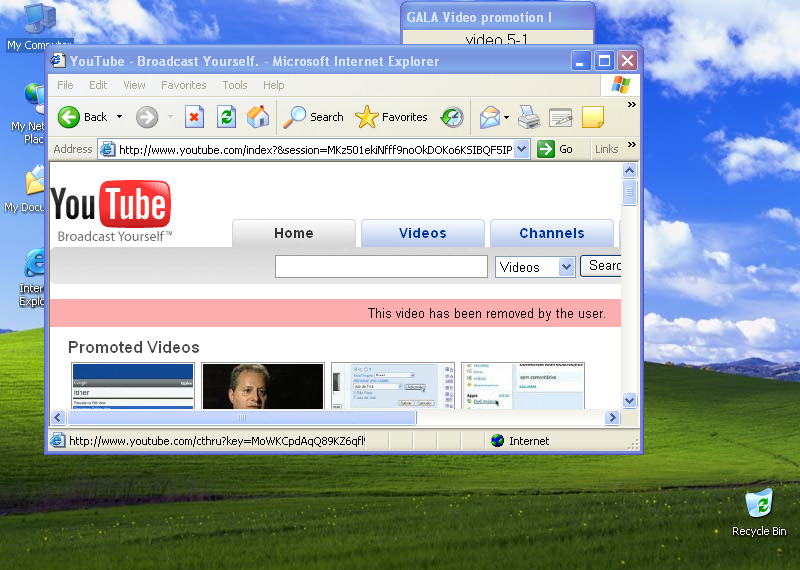
Task: Switch to the Videos tab
Action: pyautogui.click(x=422, y=233)
